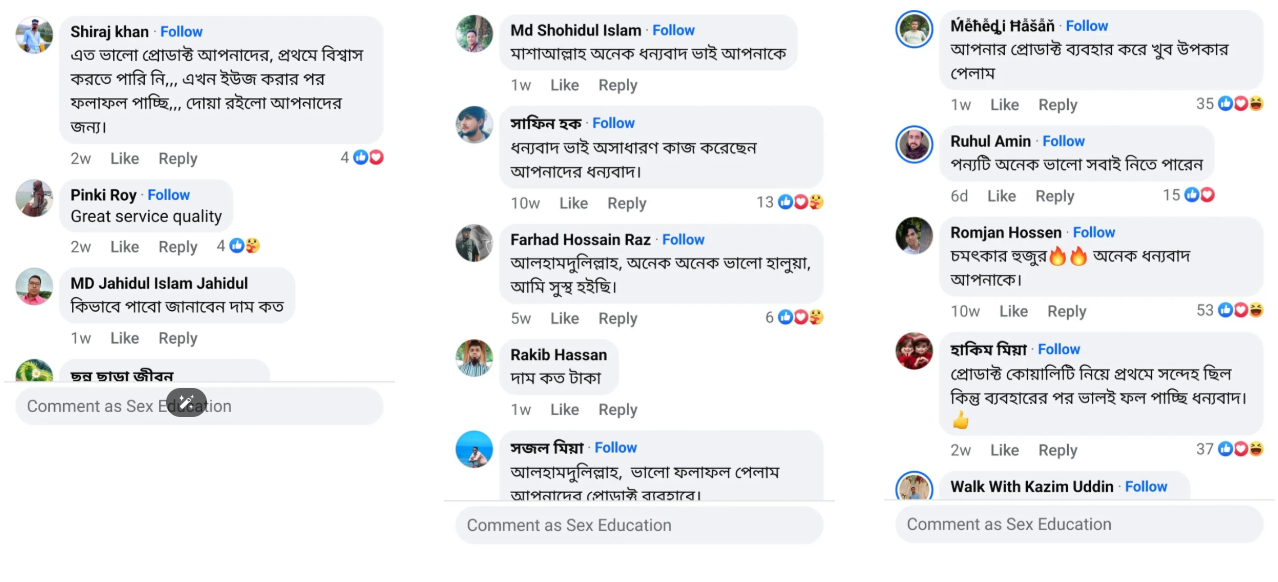Reply to Rakib Hassan's comment

click(x=617, y=409)
